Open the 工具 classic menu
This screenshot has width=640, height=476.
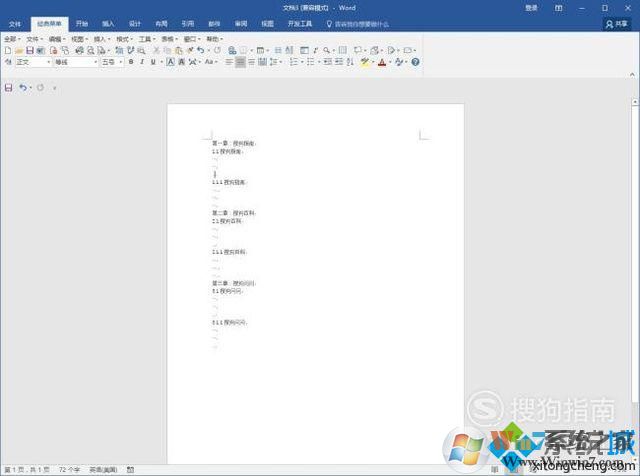click(147, 39)
